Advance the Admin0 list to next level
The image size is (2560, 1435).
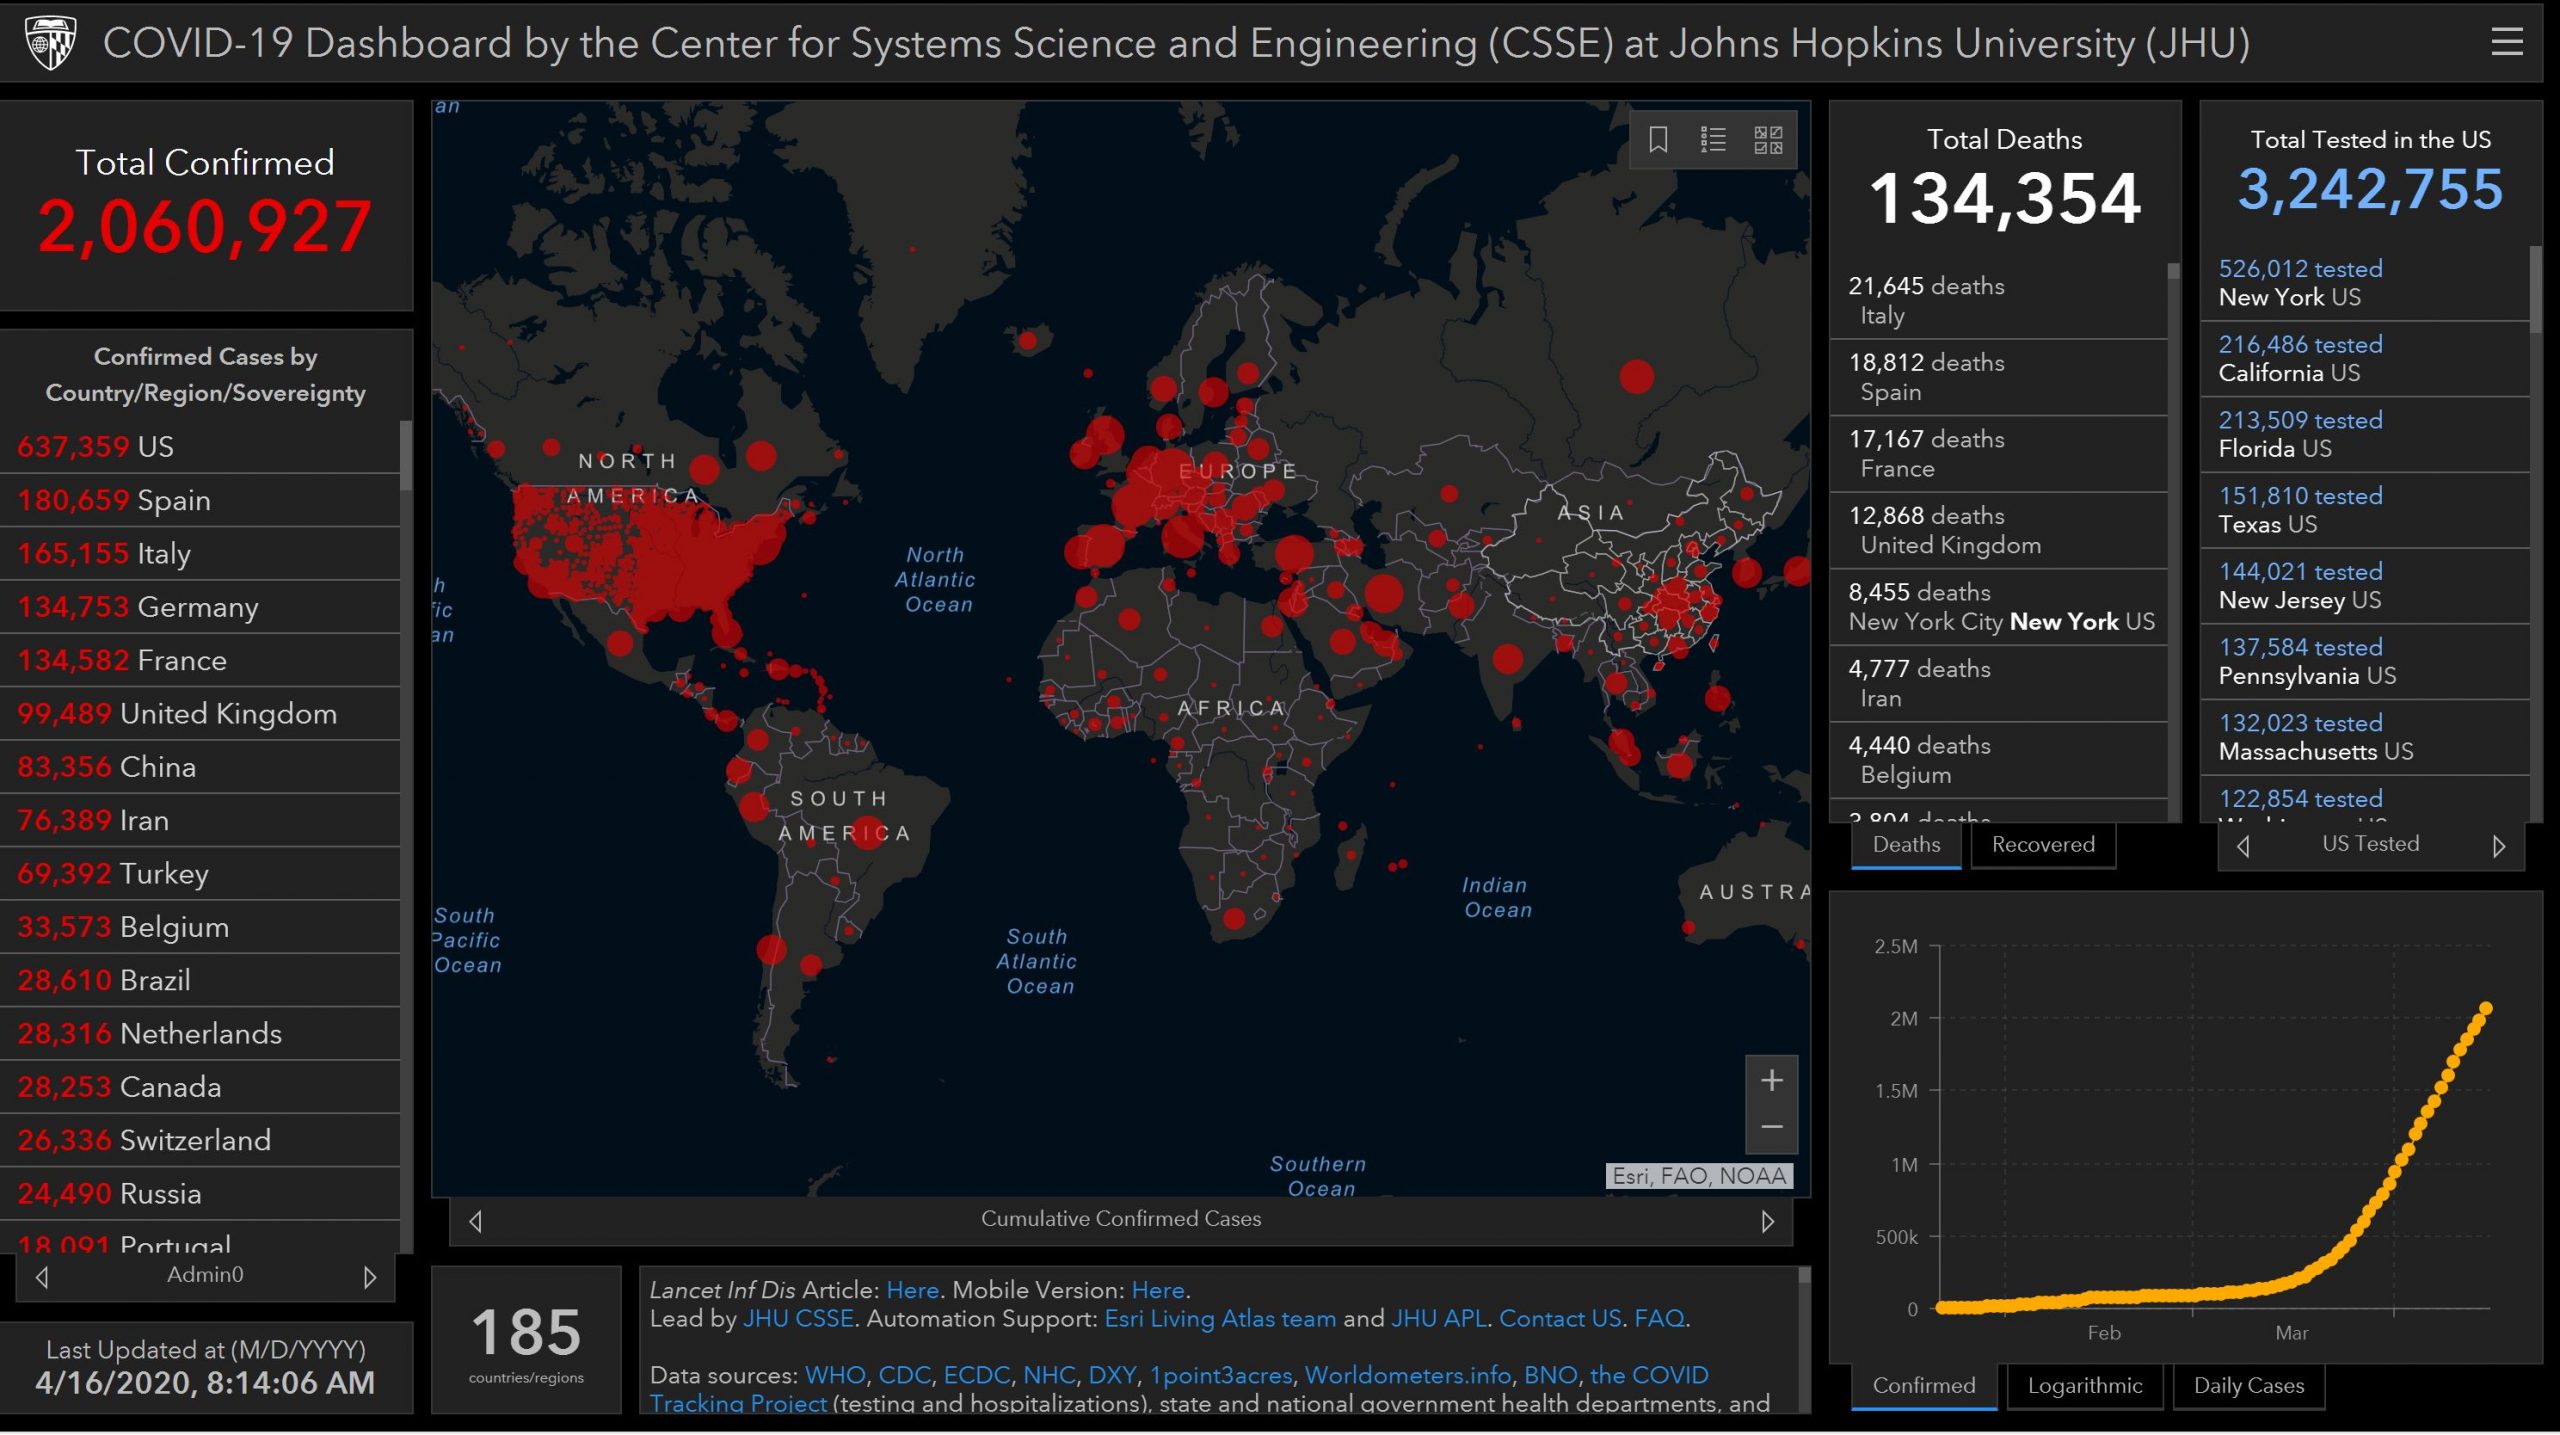tap(370, 1277)
